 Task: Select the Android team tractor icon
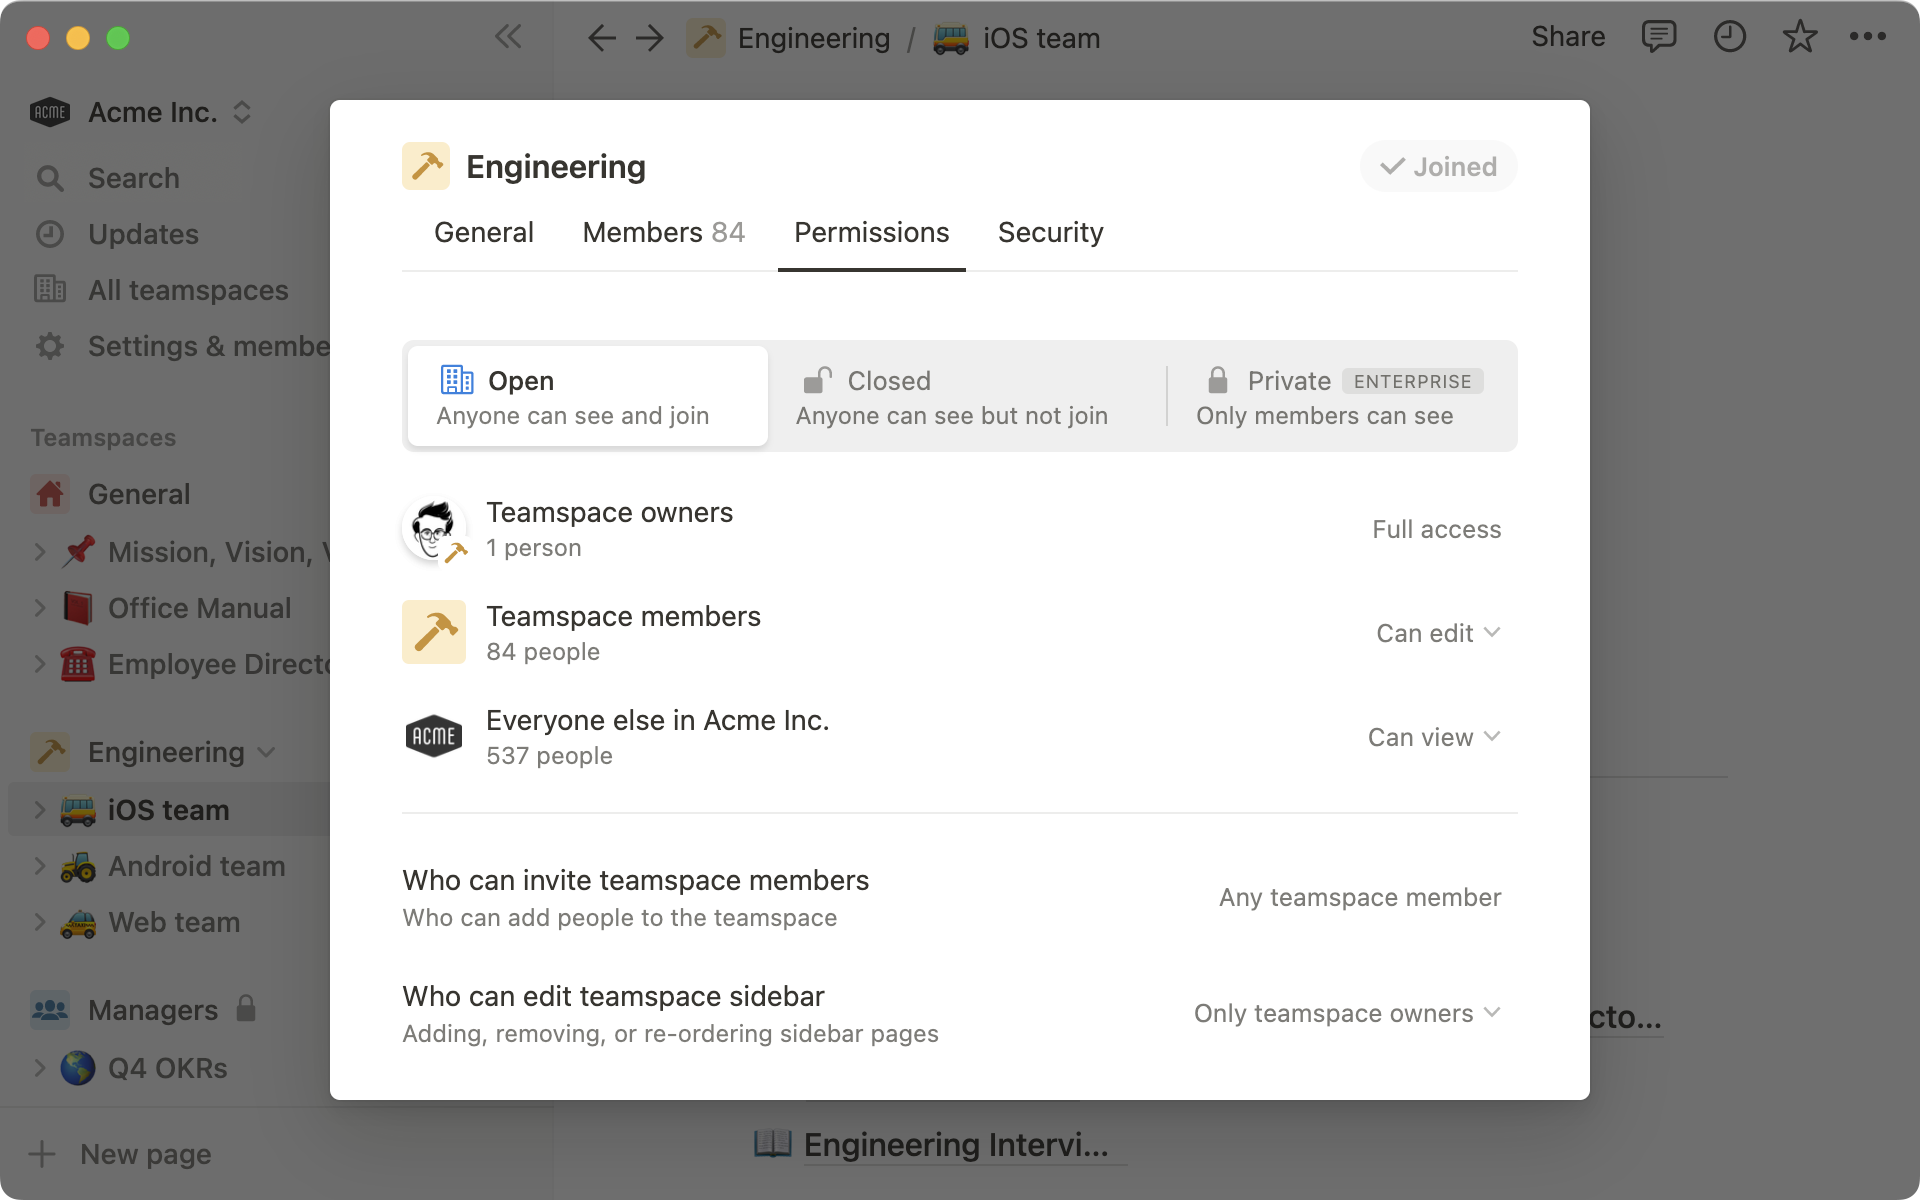78,866
